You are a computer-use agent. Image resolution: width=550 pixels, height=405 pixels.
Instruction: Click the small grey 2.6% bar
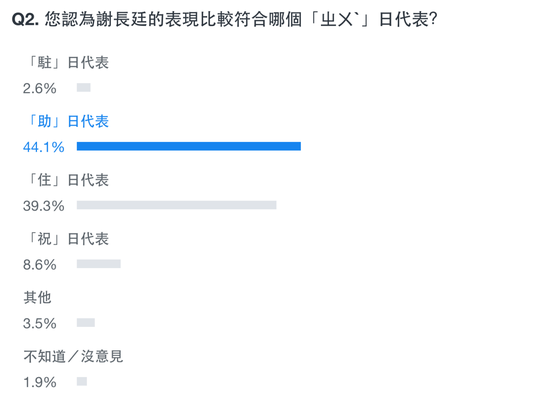[83, 88]
